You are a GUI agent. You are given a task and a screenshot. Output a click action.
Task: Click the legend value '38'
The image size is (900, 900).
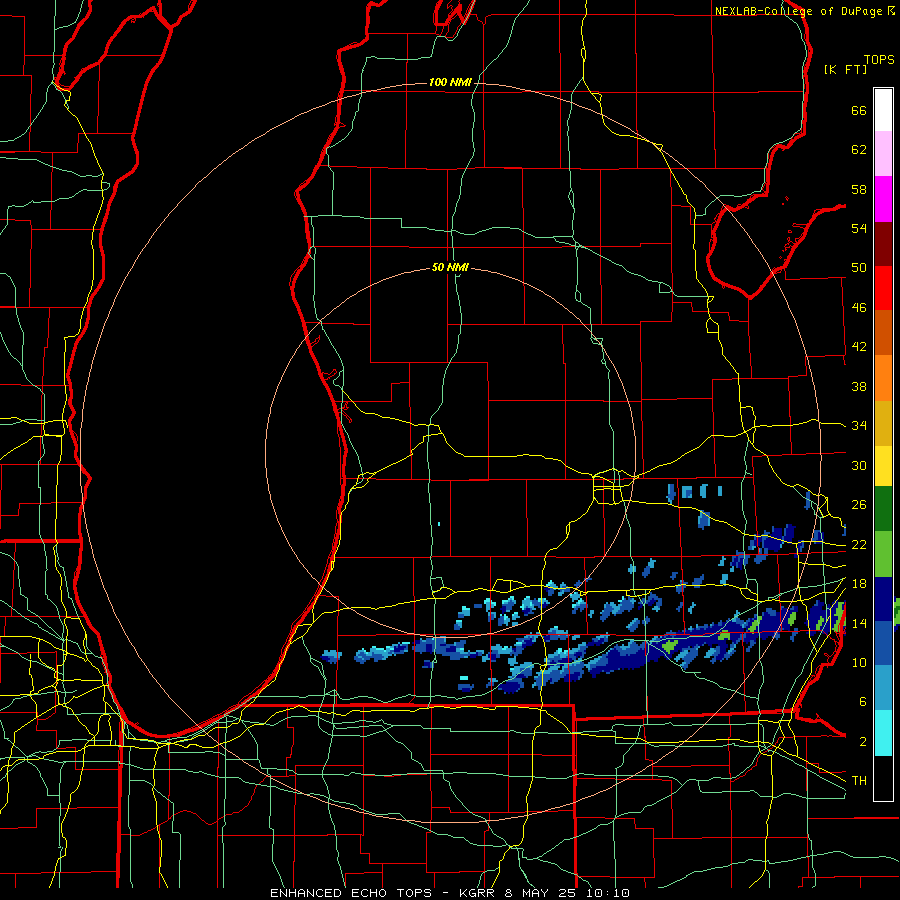tap(859, 386)
